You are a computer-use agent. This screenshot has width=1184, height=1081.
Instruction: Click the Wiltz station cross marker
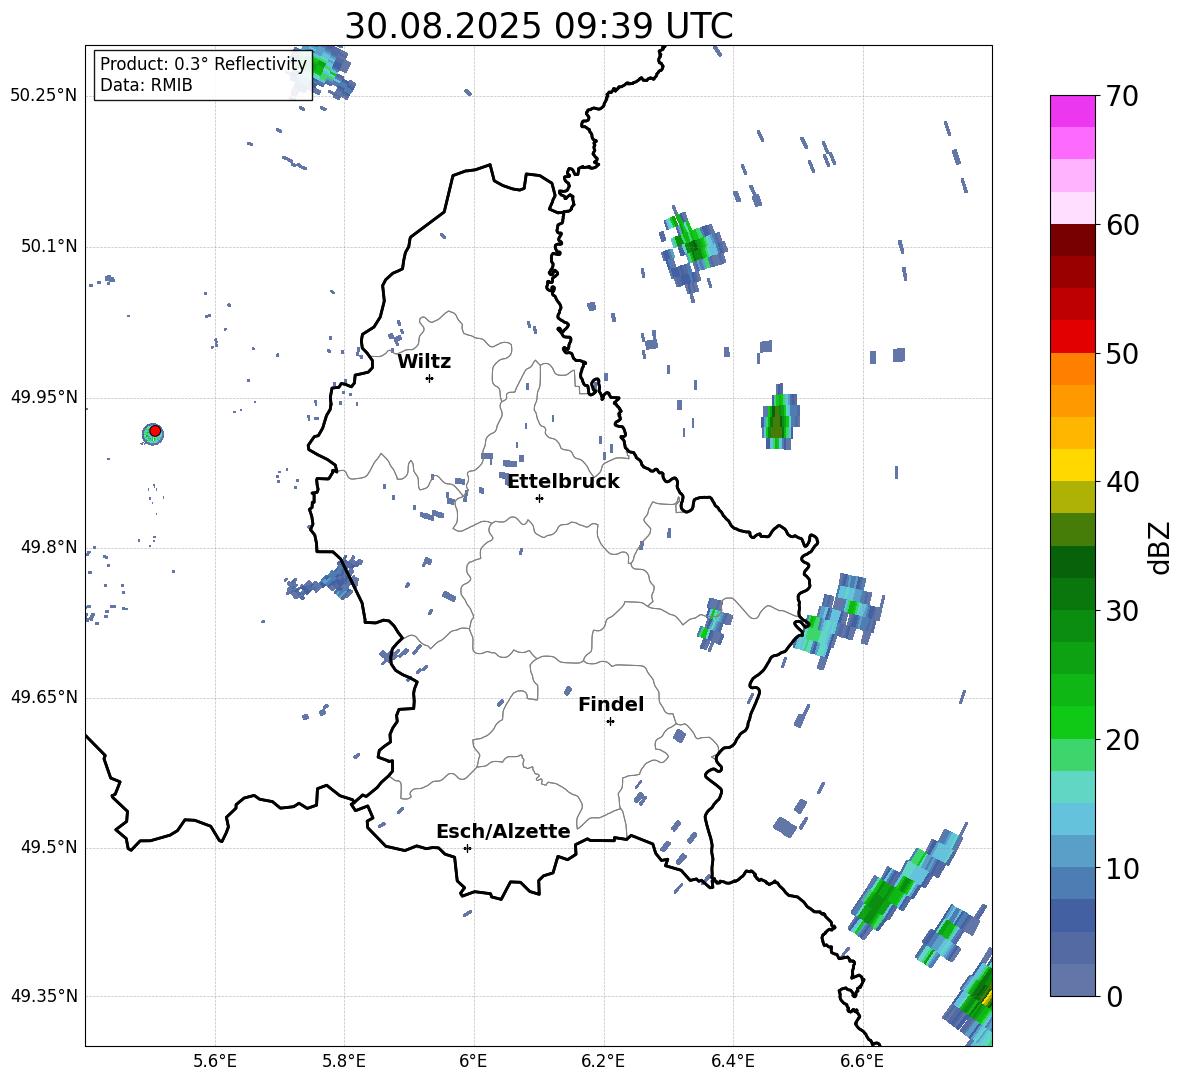point(429,378)
